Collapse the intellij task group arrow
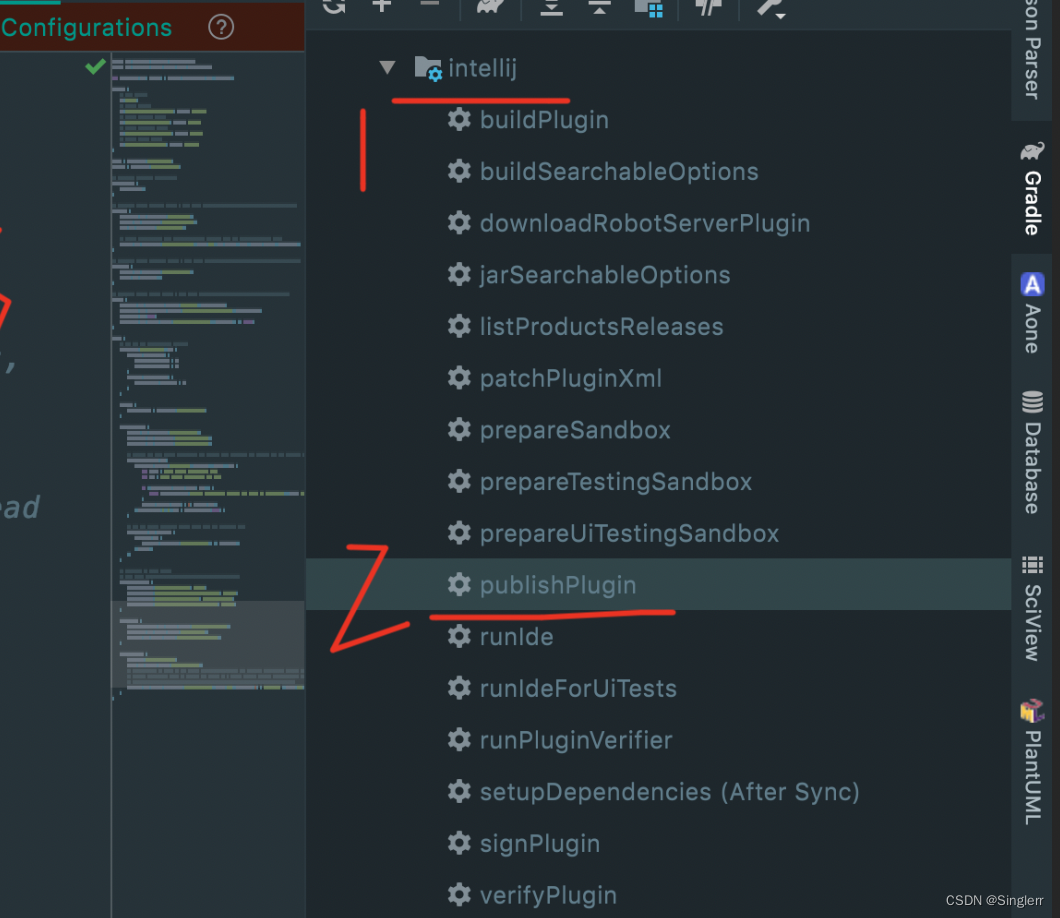The image size is (1060, 918). click(387, 68)
